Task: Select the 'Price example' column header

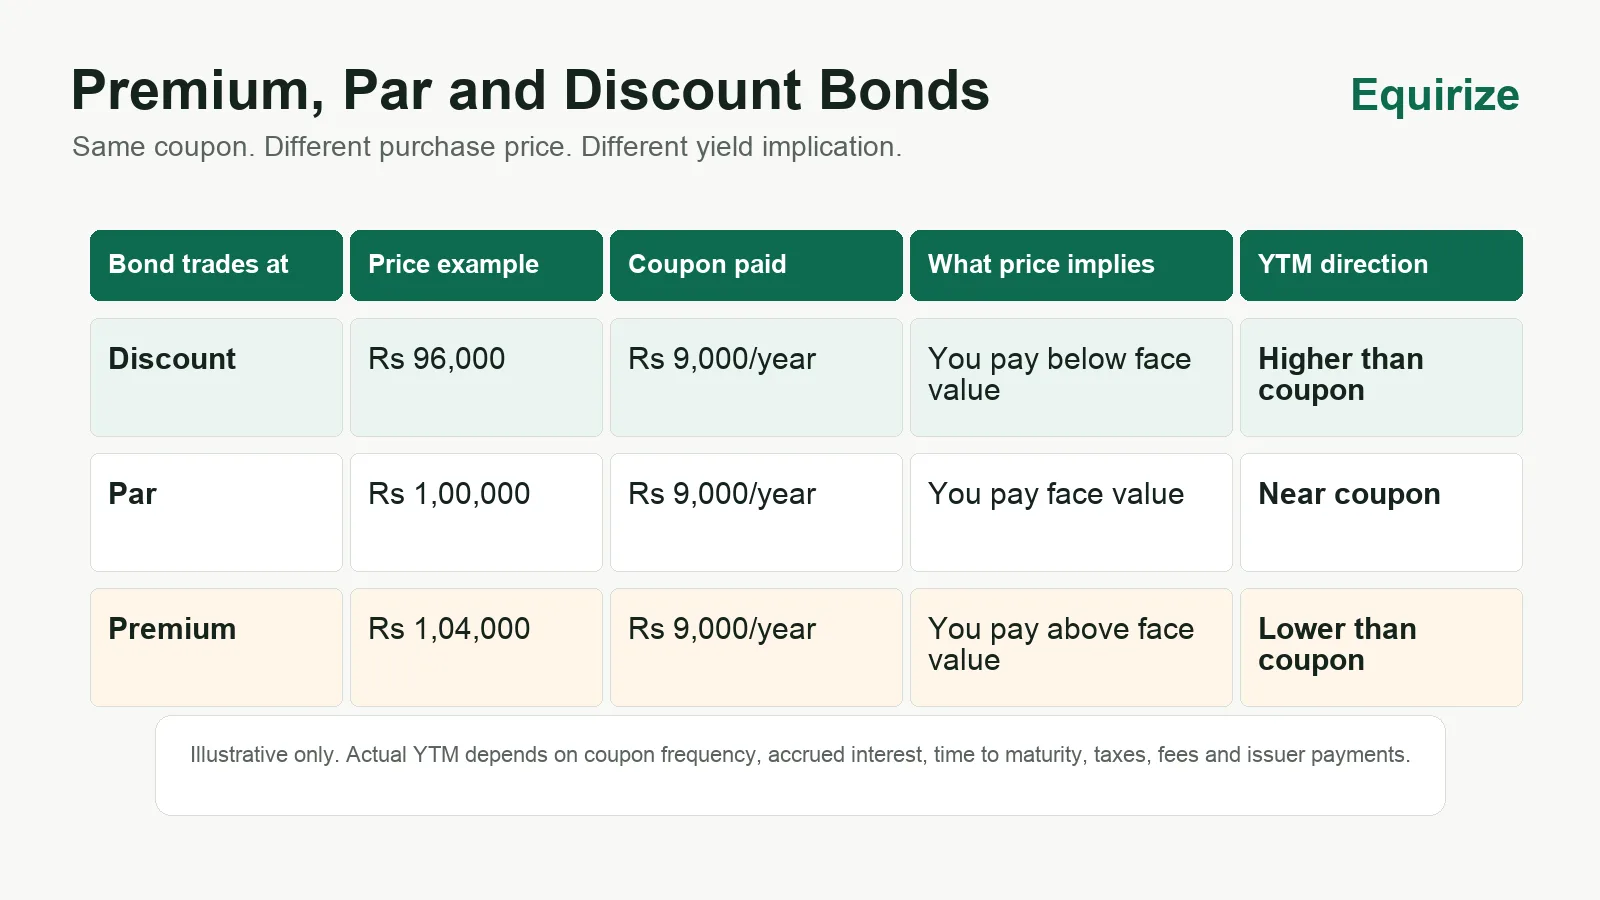Action: (476, 265)
